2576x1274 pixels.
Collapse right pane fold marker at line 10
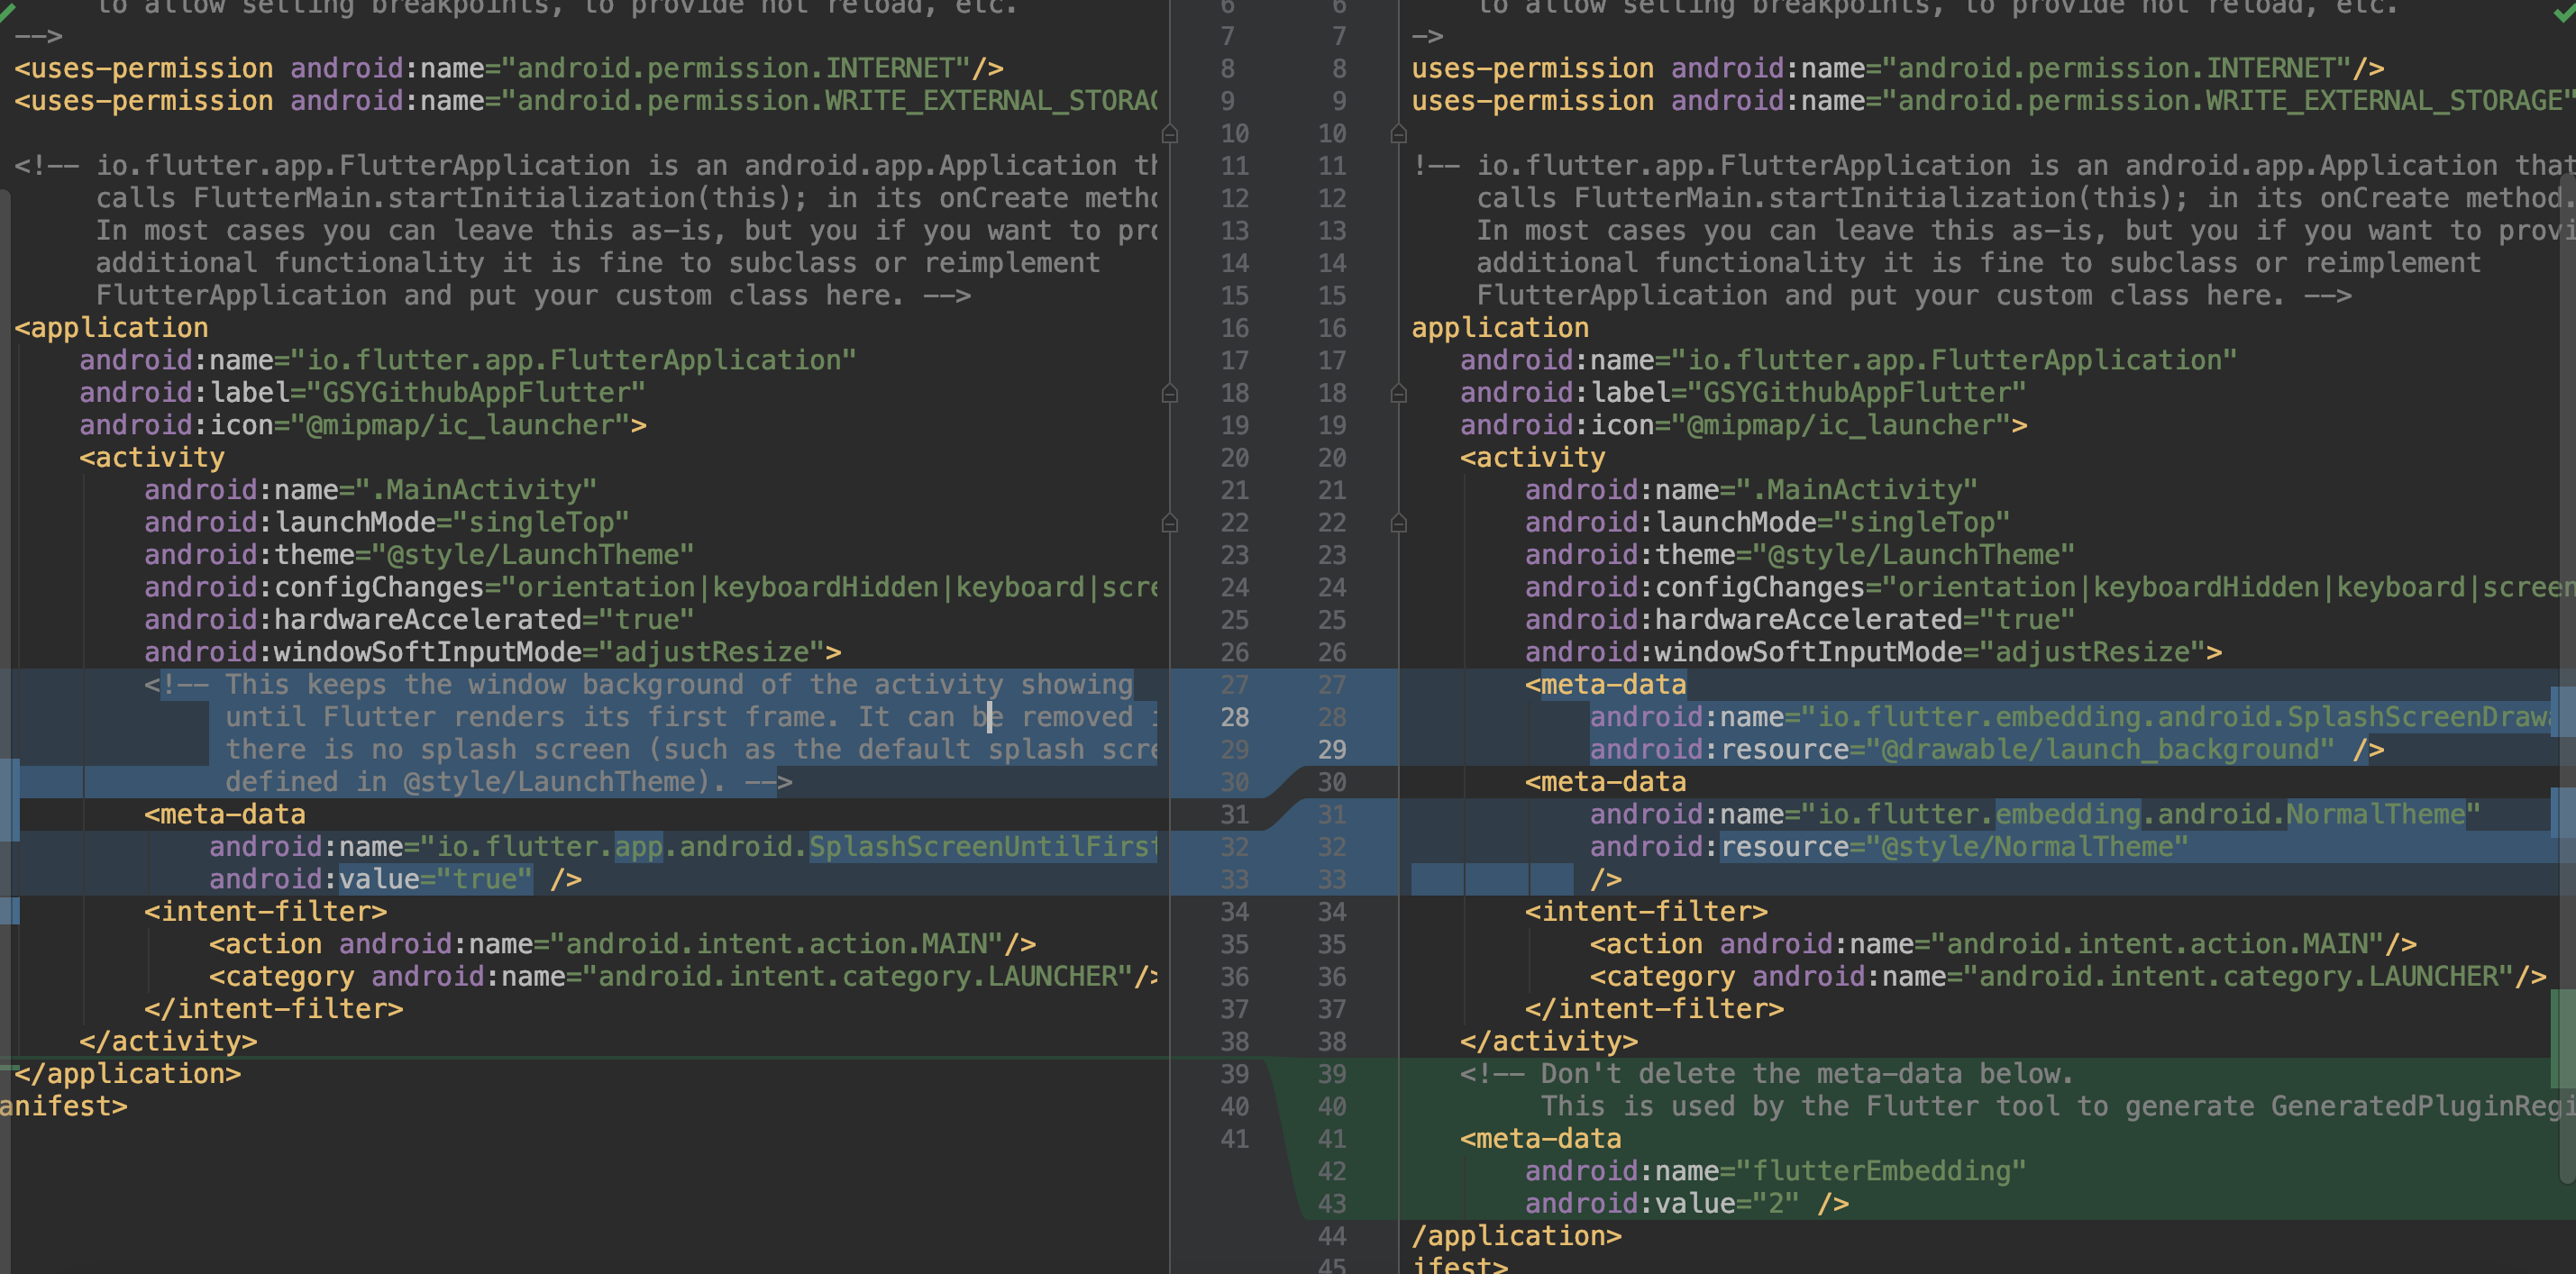(x=1399, y=133)
